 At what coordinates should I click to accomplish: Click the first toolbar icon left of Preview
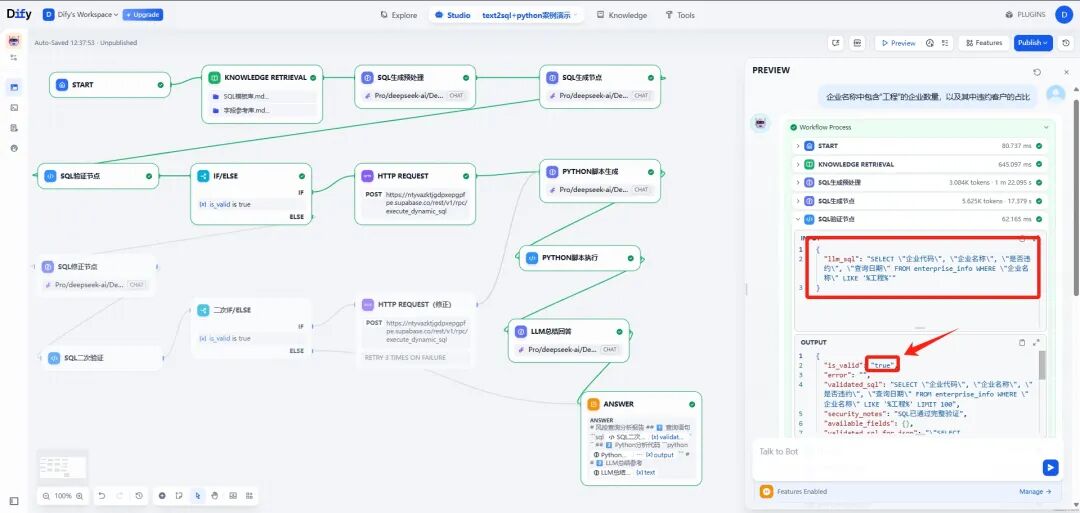pos(835,43)
